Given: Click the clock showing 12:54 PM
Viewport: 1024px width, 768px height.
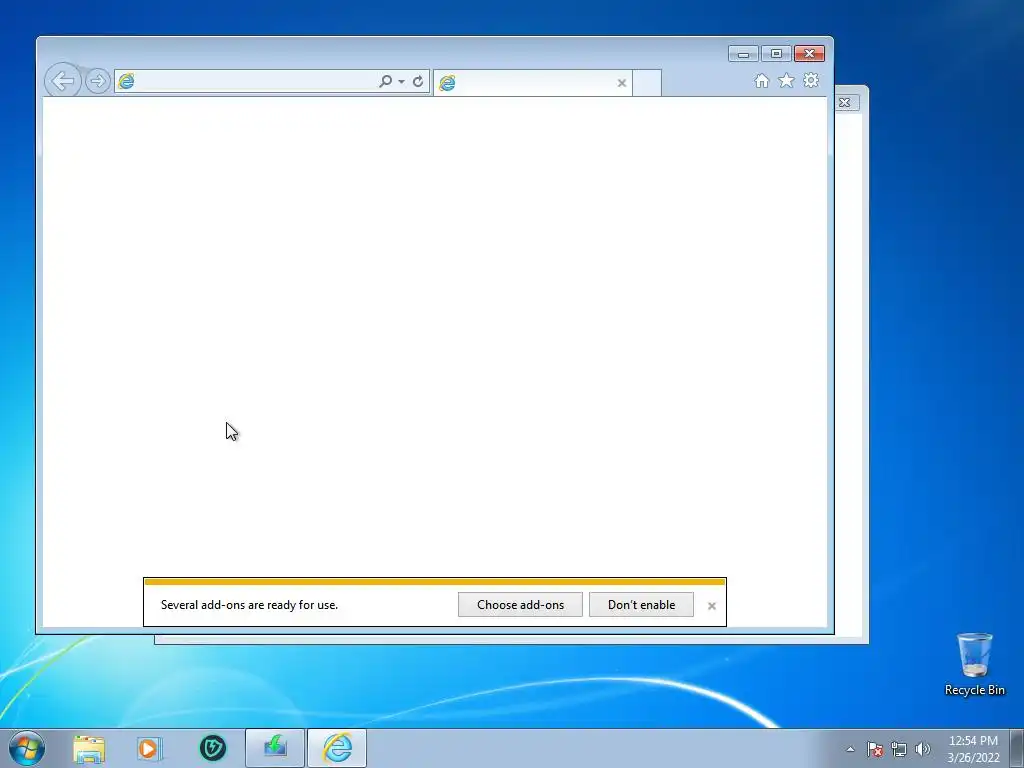Looking at the screenshot, I should [x=973, y=741].
